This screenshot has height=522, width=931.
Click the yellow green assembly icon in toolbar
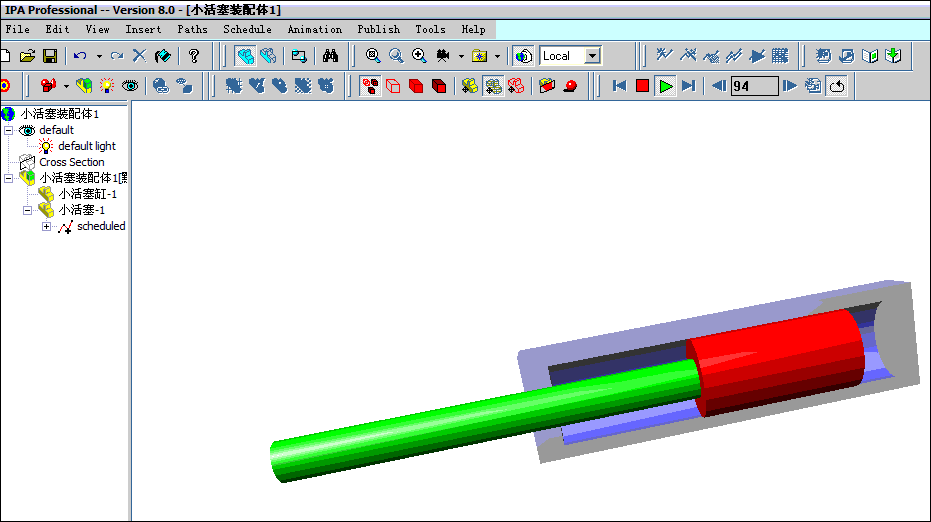pos(84,86)
